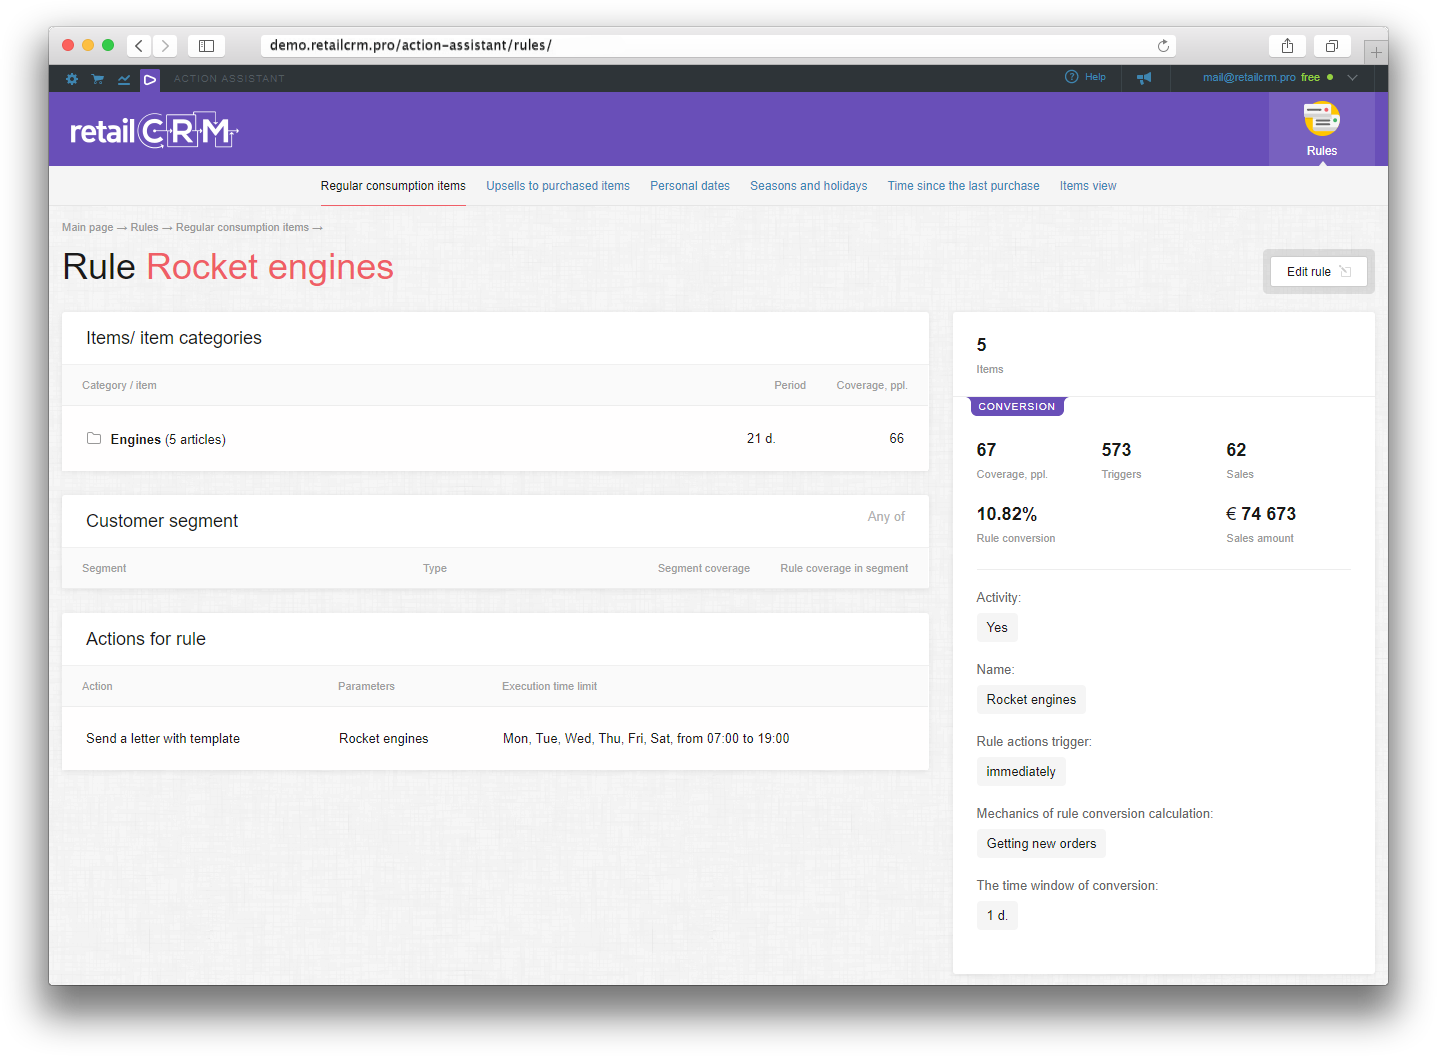Select the Engines (5 articles) category row
This screenshot has height=1056, width=1437.
[x=495, y=439]
